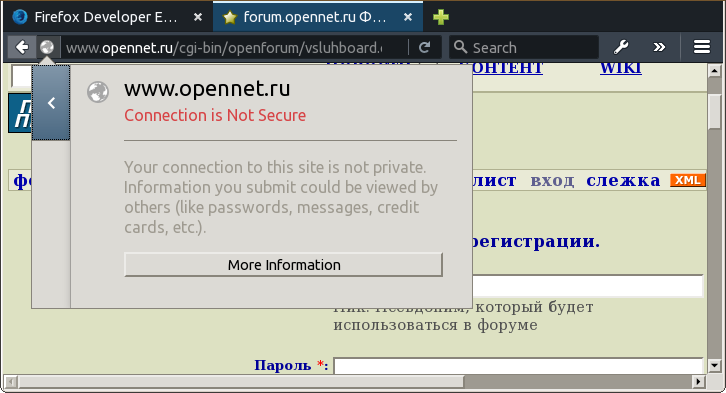Click the orange XML feed badge
The height and width of the screenshot is (393, 726).
[x=688, y=180]
